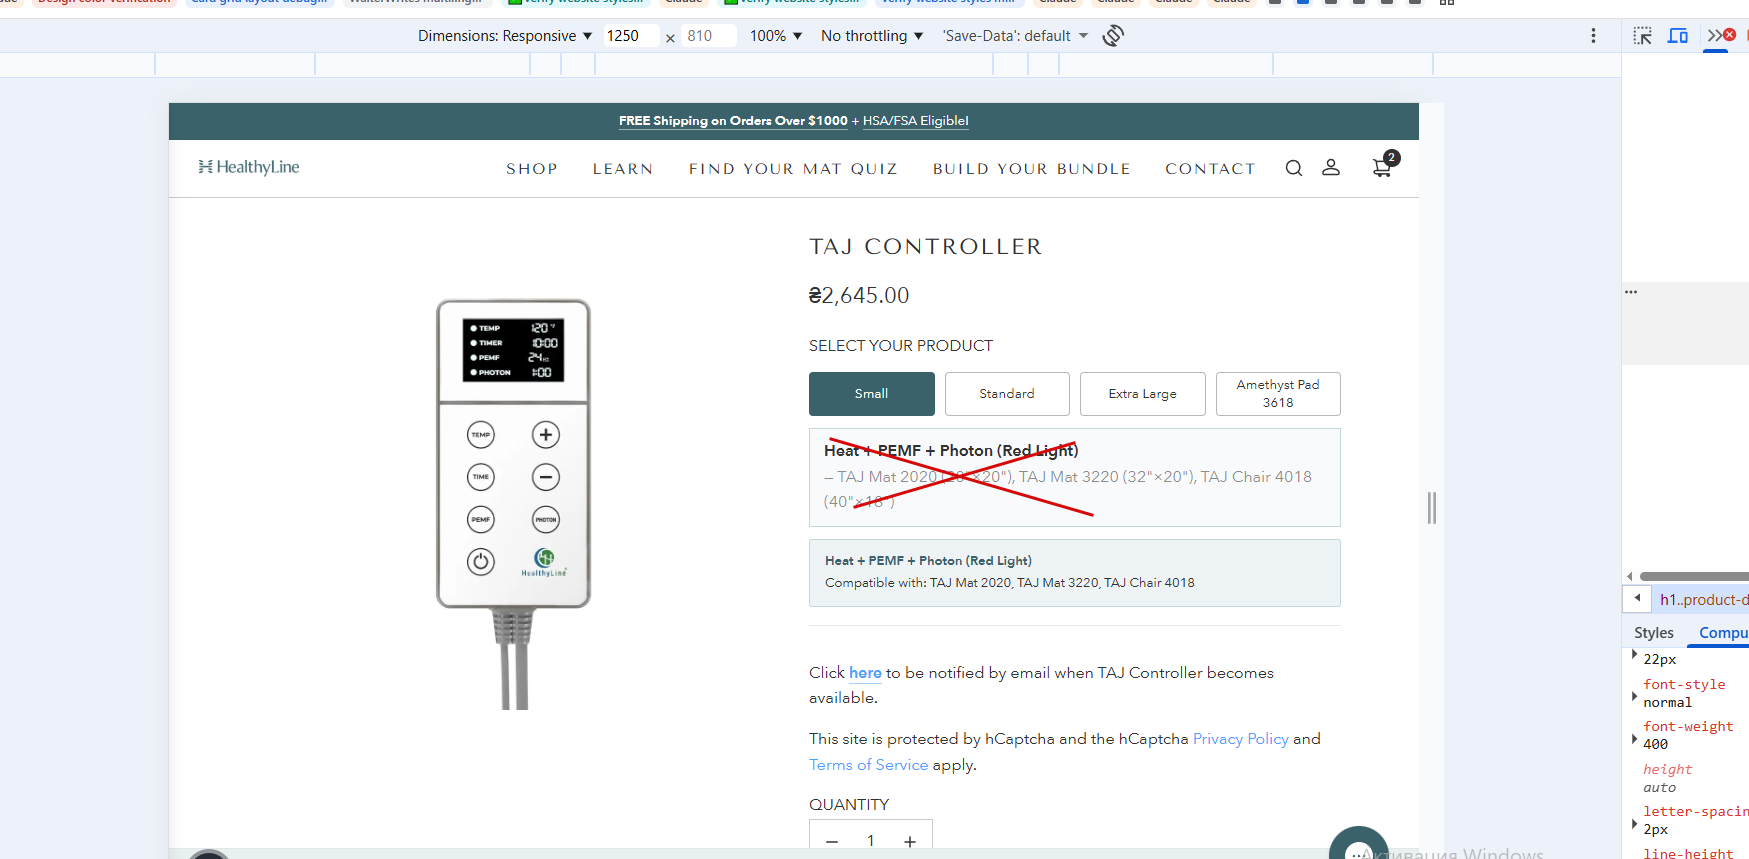The height and width of the screenshot is (859, 1749).
Task: Choose the 'Compatible with: TAJ Mat 2020' option card
Action: click(x=1075, y=573)
